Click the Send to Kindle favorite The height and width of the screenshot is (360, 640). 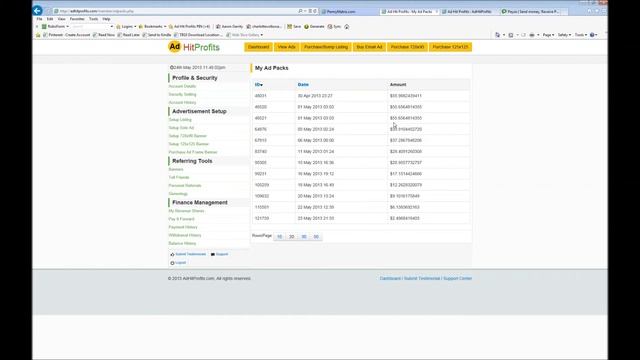(156, 35)
